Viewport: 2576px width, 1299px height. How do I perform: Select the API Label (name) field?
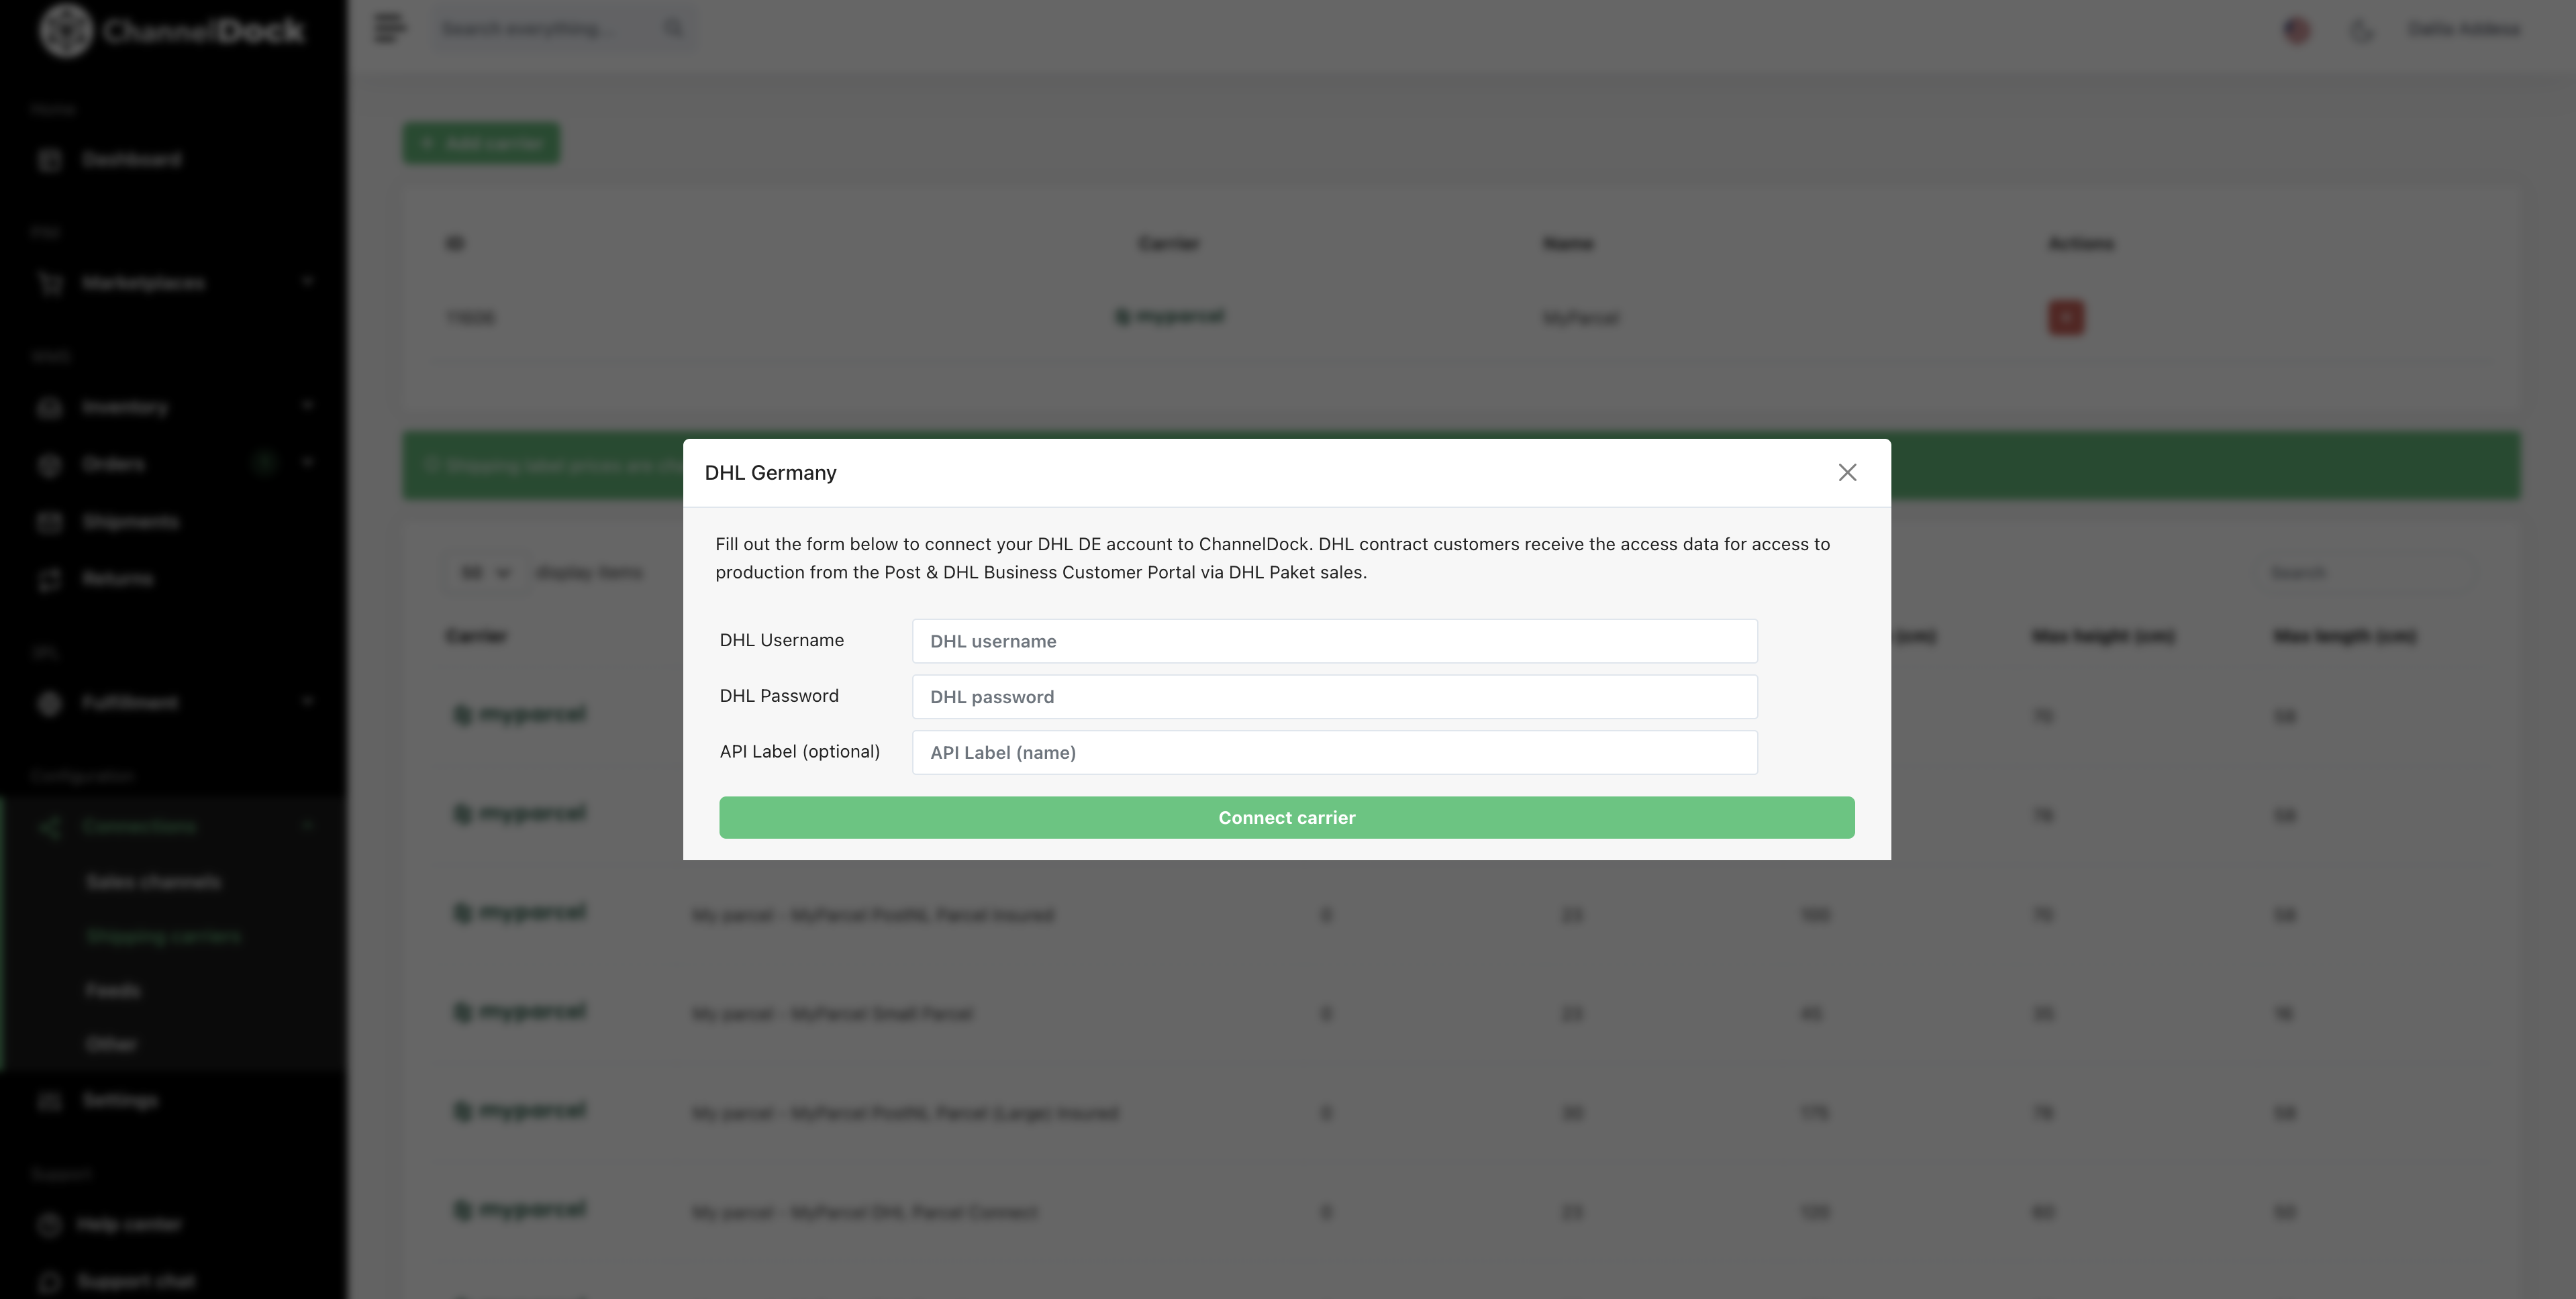1334,752
